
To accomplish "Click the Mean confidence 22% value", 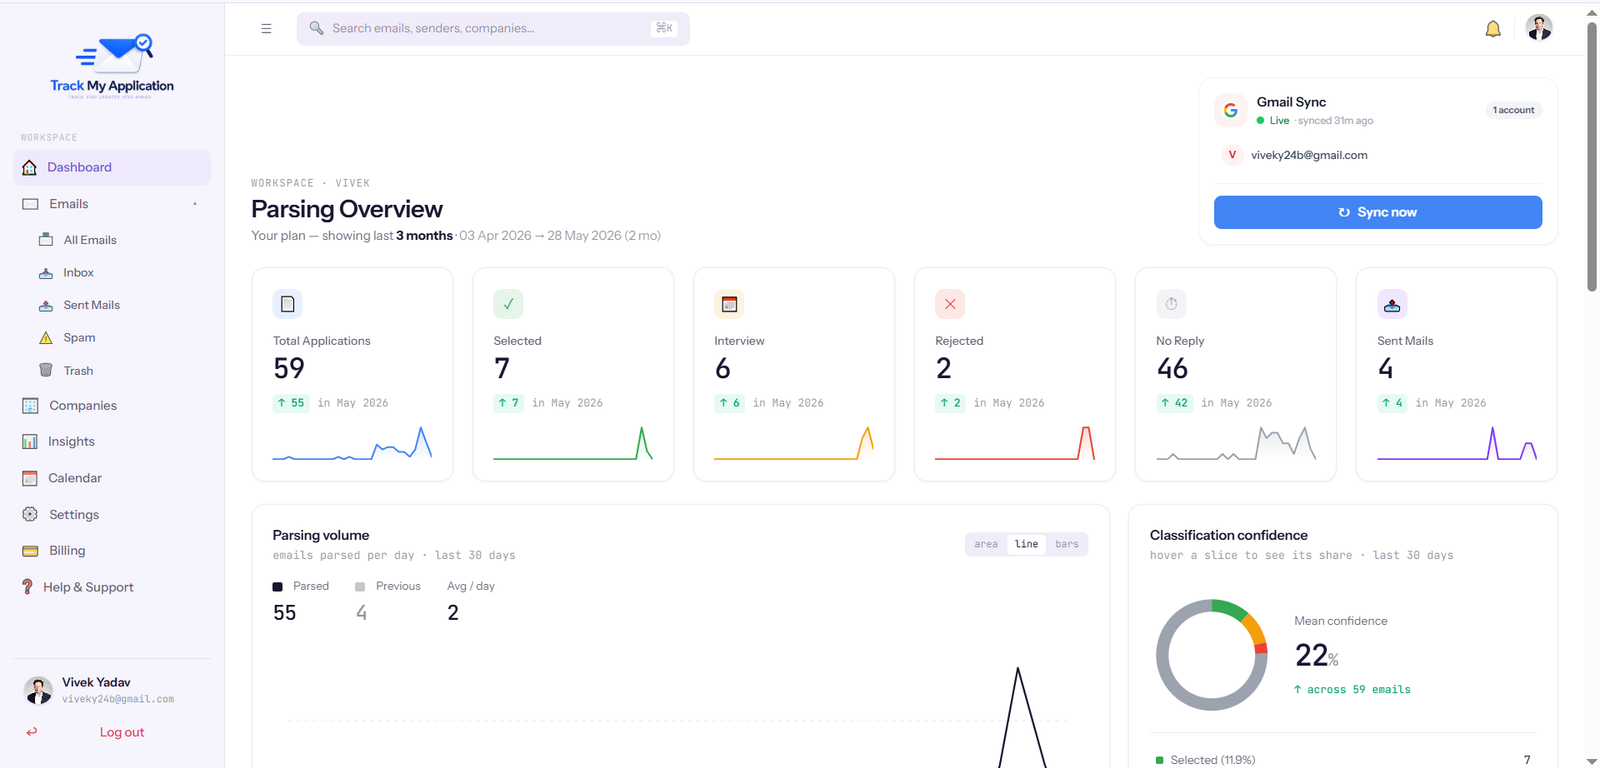I will click(1317, 655).
